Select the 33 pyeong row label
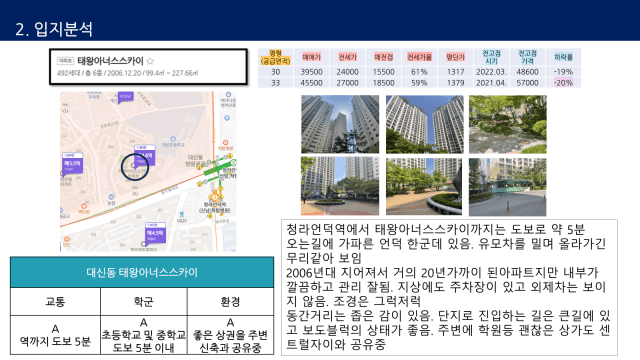This screenshot has width=640, height=360. click(276, 83)
